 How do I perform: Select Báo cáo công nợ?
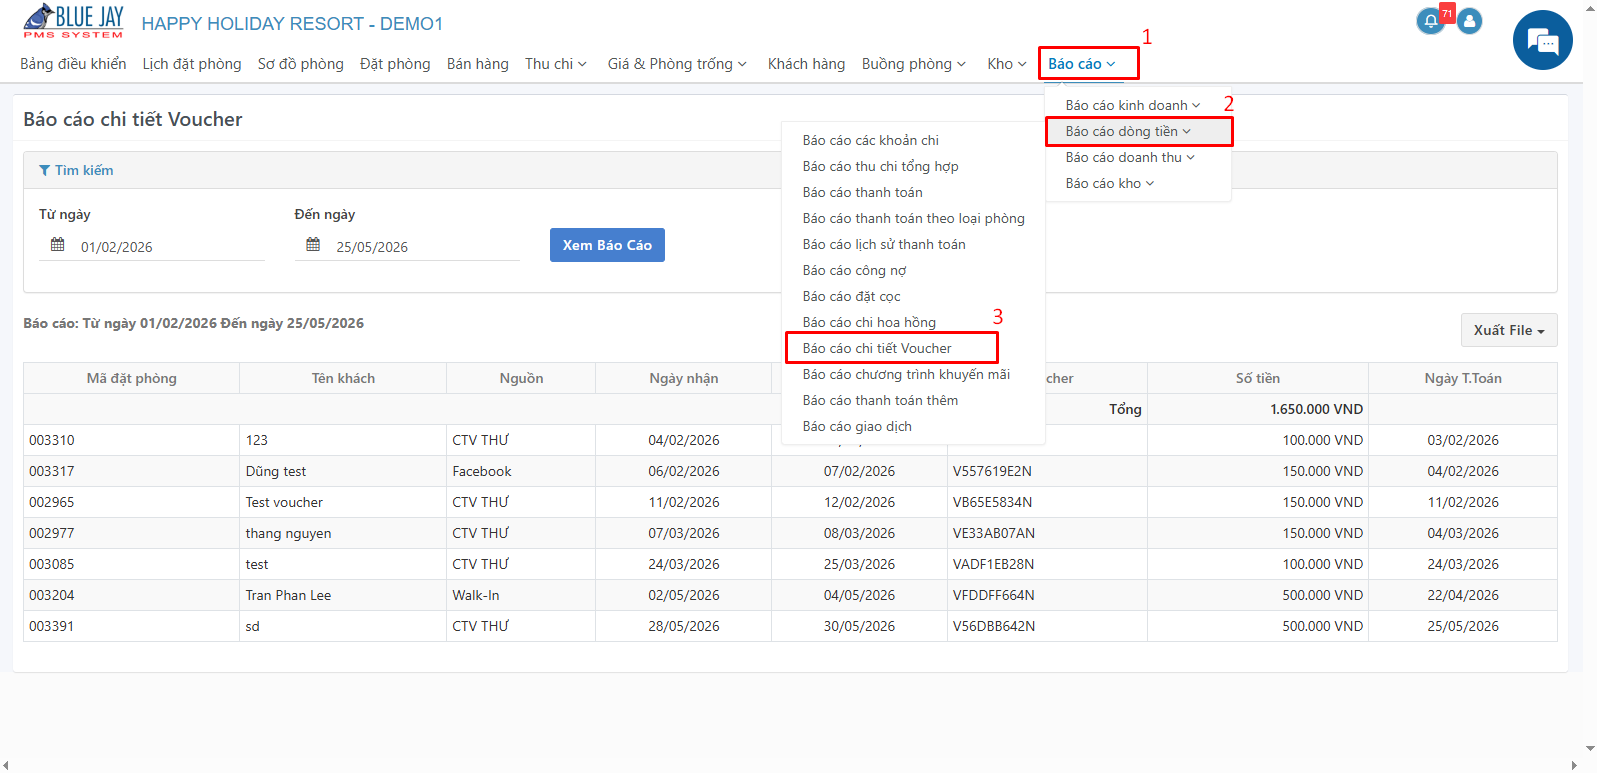(x=855, y=270)
